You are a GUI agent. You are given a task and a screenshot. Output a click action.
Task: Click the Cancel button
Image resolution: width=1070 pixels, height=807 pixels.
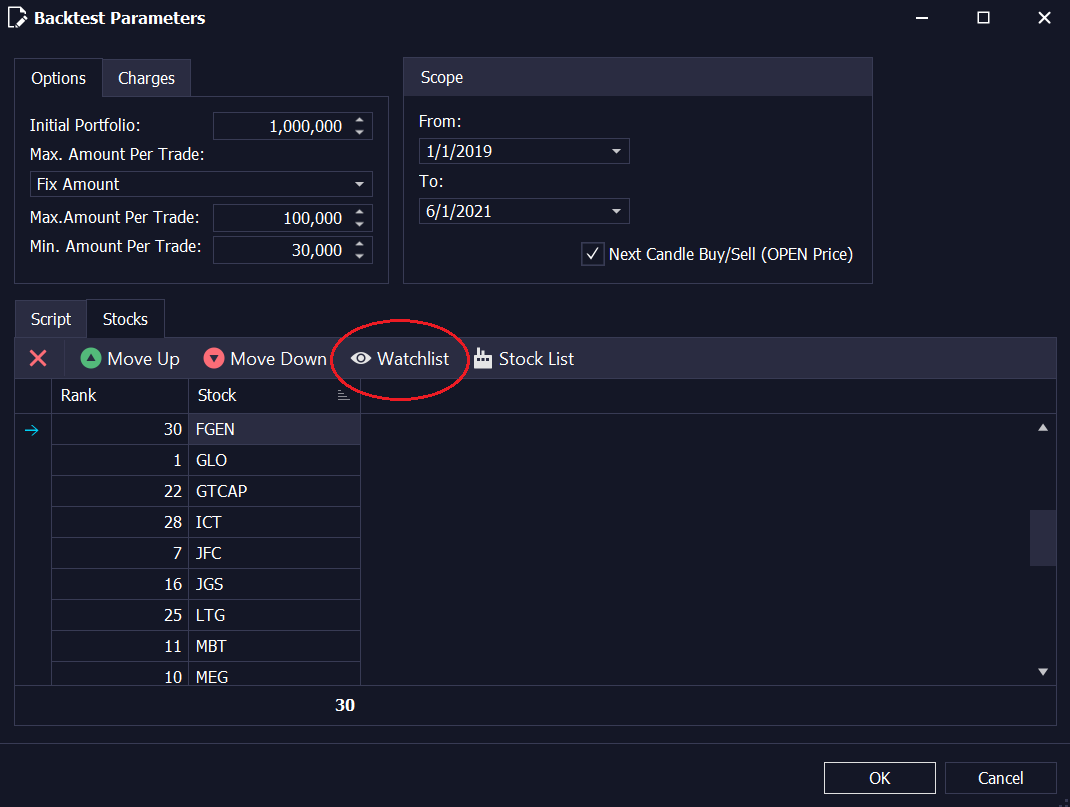coord(1000,778)
